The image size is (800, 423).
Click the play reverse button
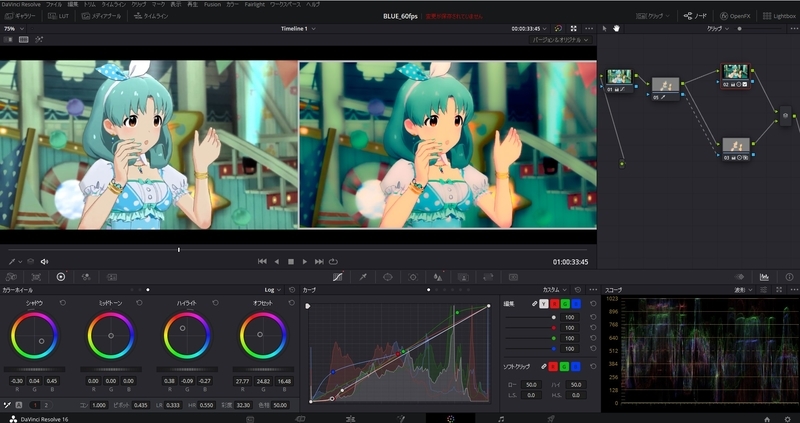click(x=277, y=262)
